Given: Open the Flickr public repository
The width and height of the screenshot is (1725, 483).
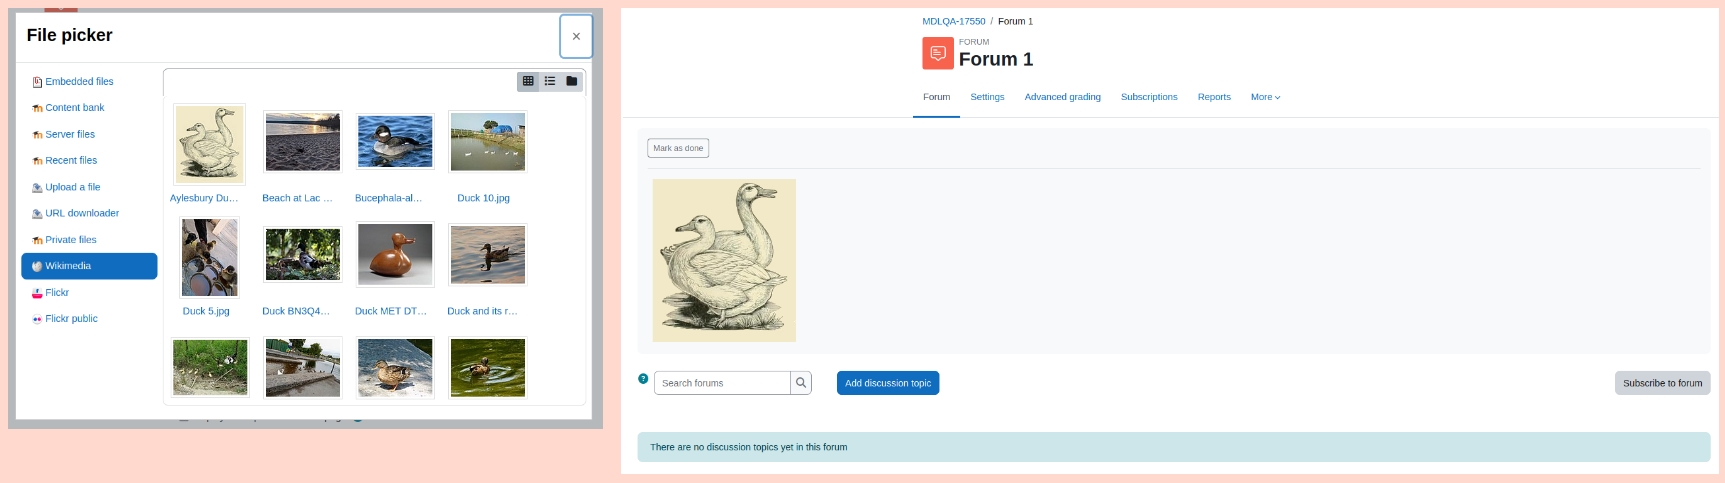Looking at the screenshot, I should [71, 319].
